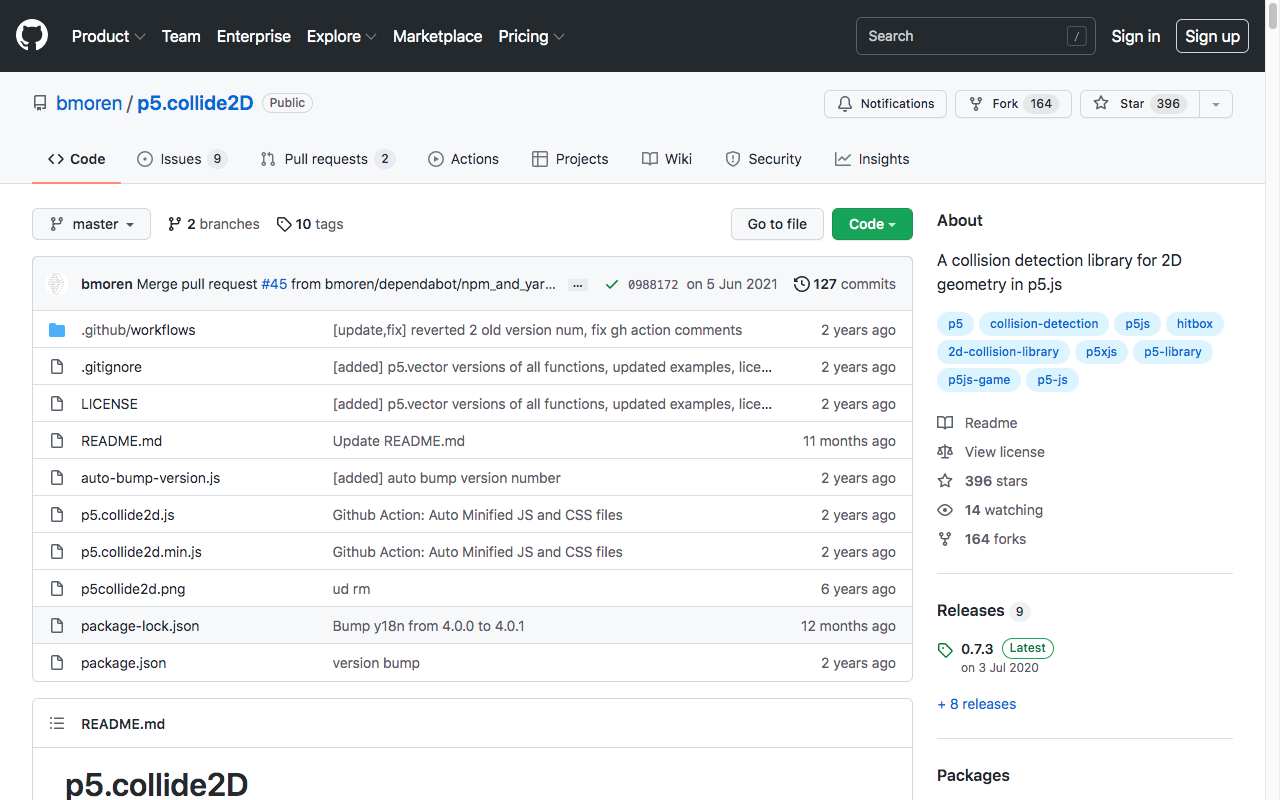Image resolution: width=1280 pixels, height=800 pixels.
Task: Click the file icon beside auto-bump-version.js
Action: pyautogui.click(x=57, y=478)
